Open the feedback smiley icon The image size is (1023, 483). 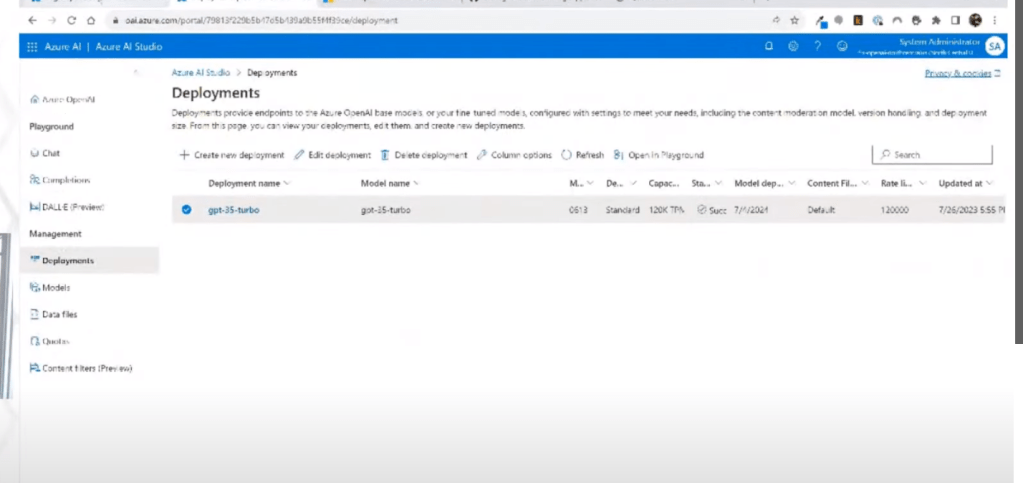(842, 46)
